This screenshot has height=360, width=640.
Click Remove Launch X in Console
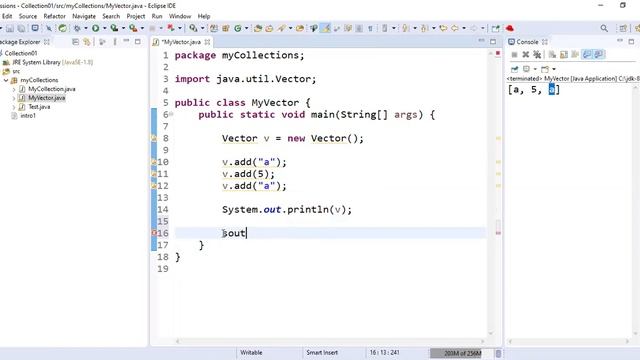[x=526, y=55]
